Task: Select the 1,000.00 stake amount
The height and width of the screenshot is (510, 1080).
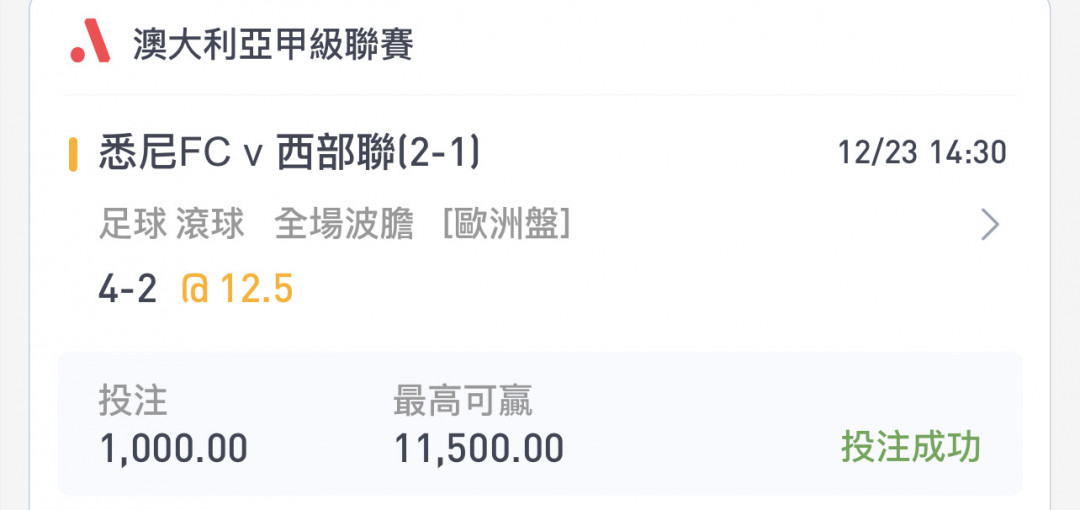Action: (174, 449)
